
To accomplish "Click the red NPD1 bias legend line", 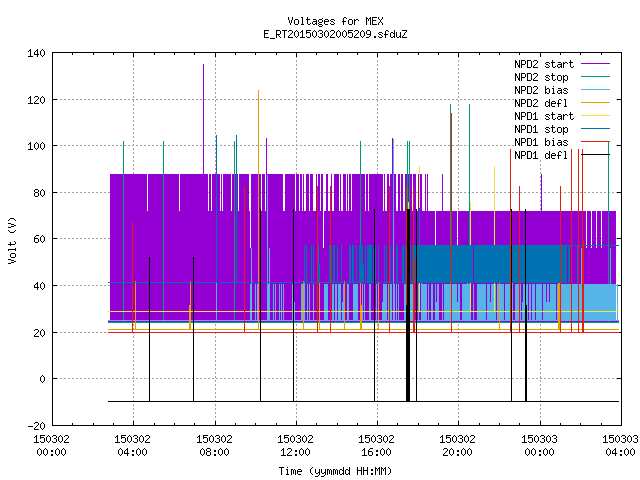I will point(596,142).
